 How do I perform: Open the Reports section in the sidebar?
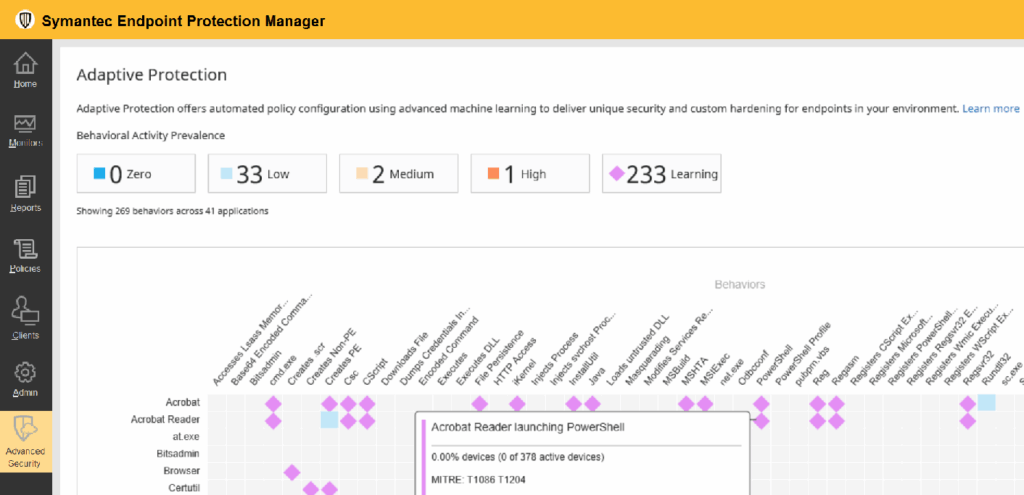click(25, 194)
